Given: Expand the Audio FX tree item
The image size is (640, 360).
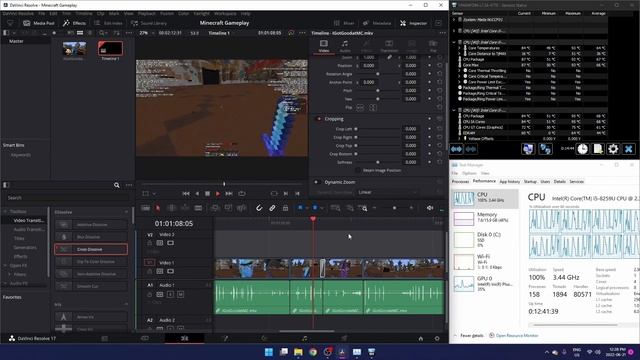Looking at the screenshot, I should [x=5, y=283].
